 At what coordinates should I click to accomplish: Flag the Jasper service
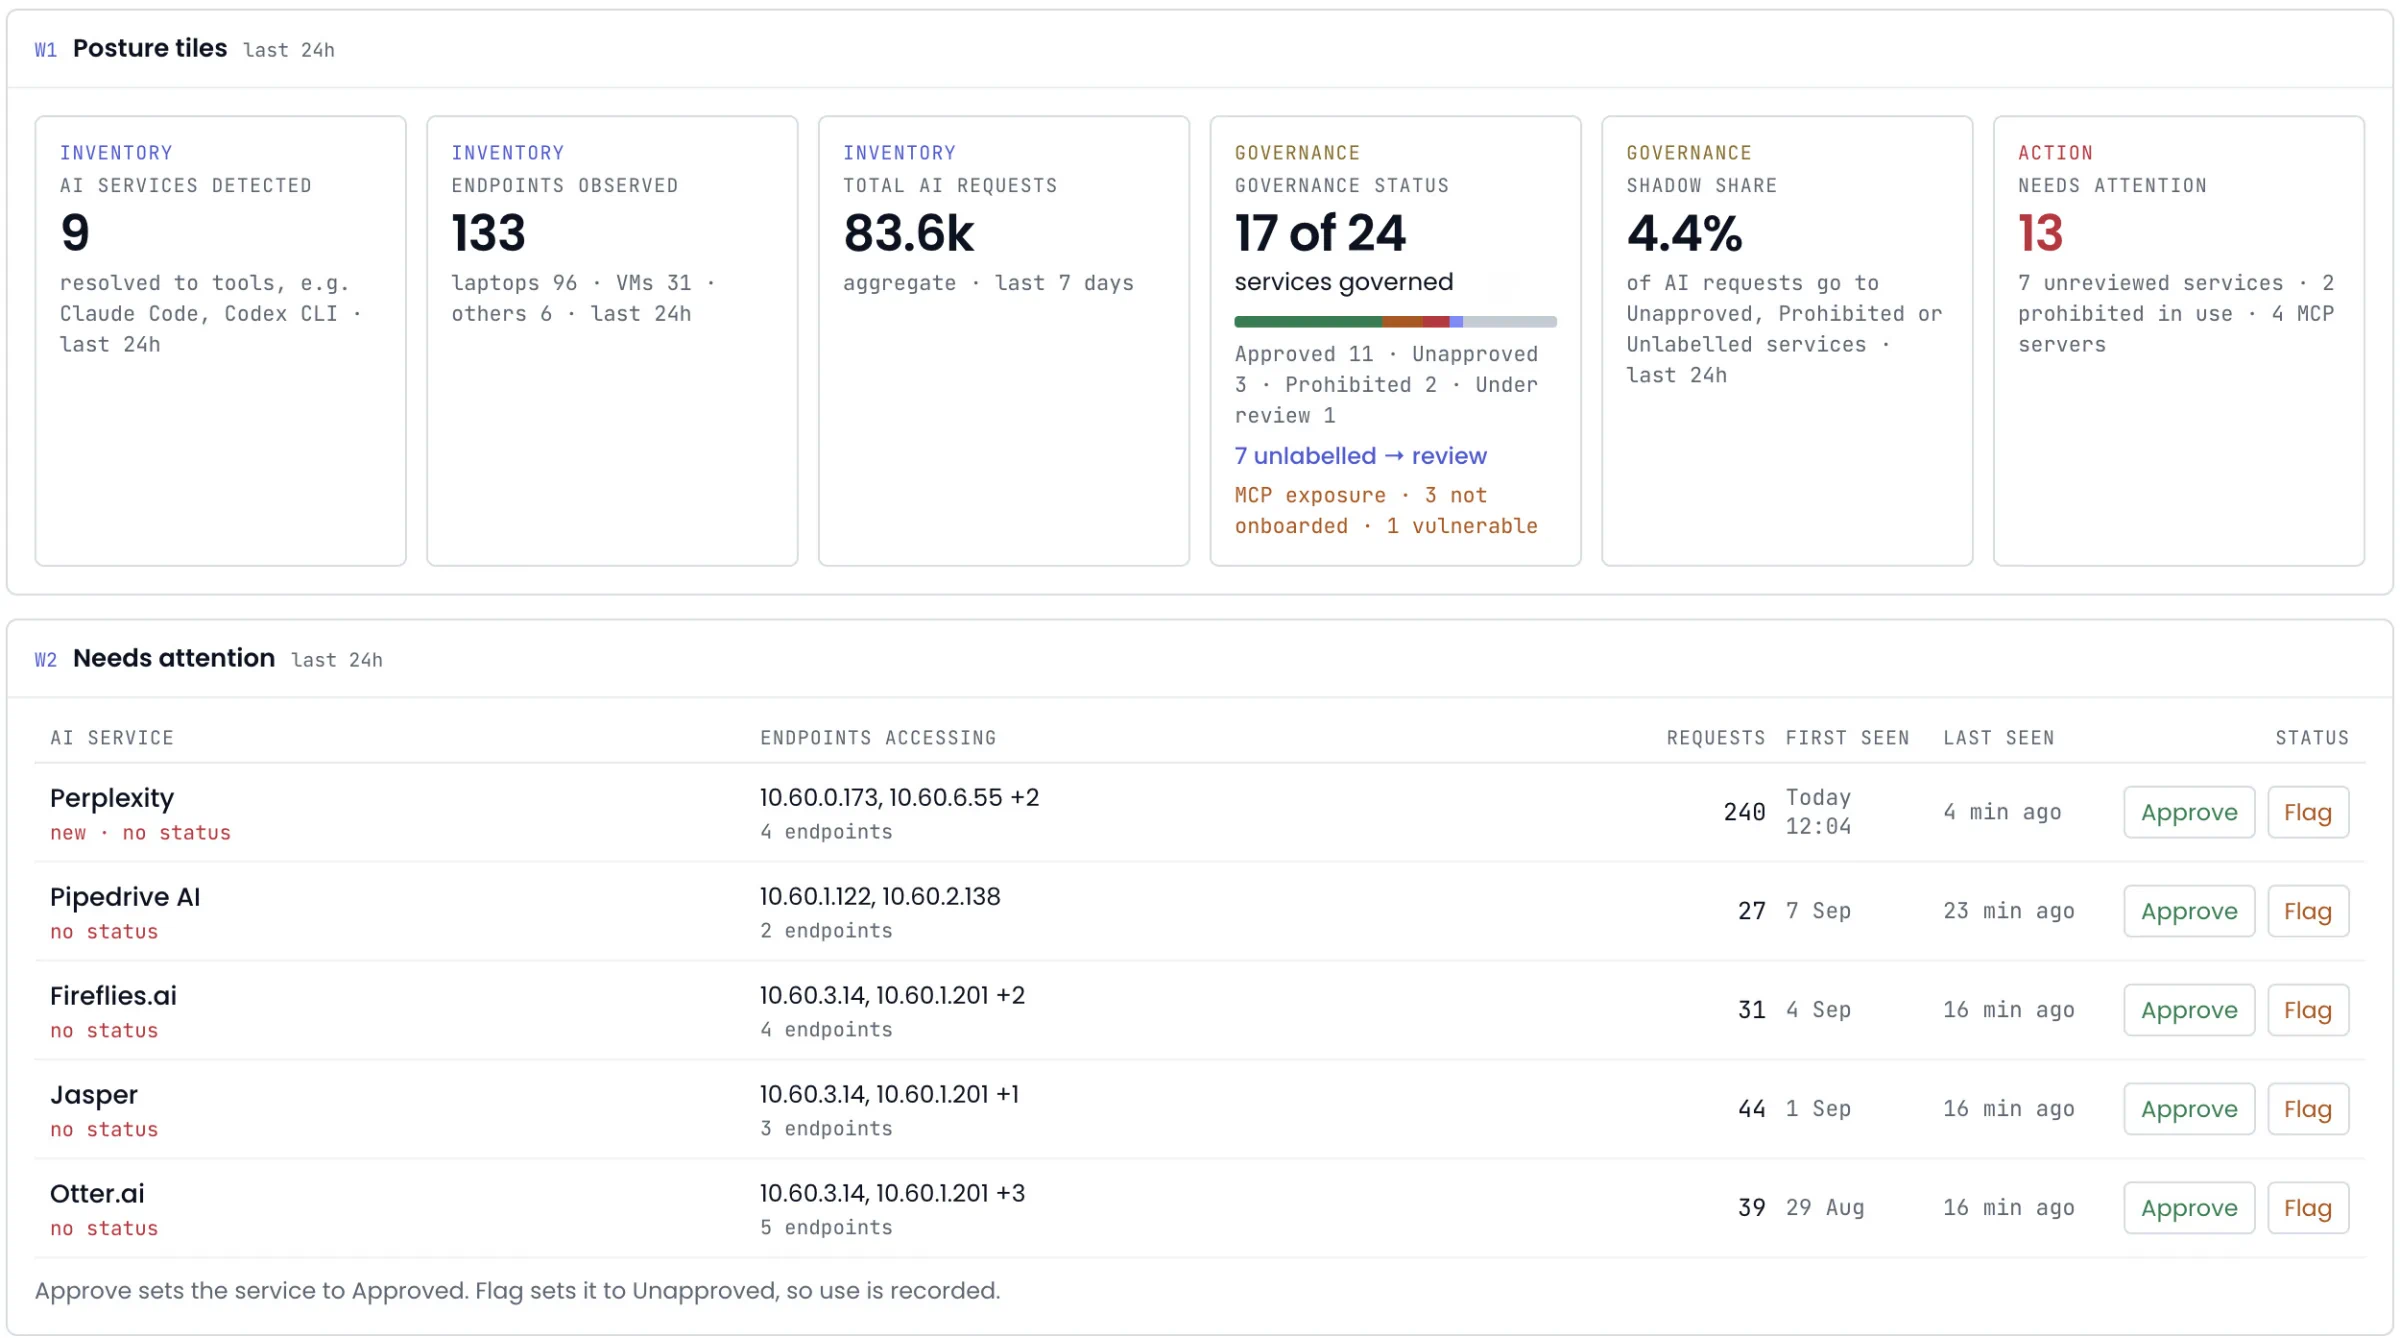point(2307,1109)
